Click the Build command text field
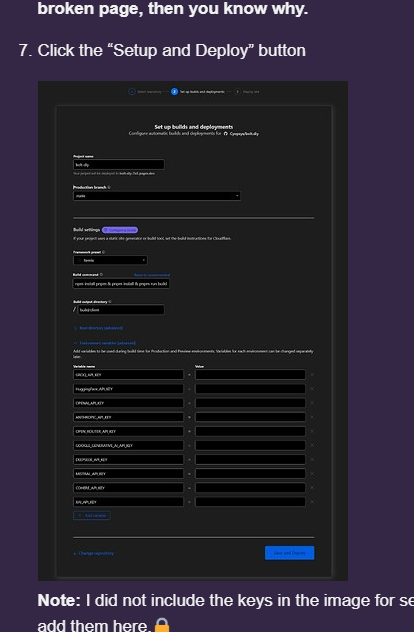The width and height of the screenshot is (414, 632). tap(121, 284)
